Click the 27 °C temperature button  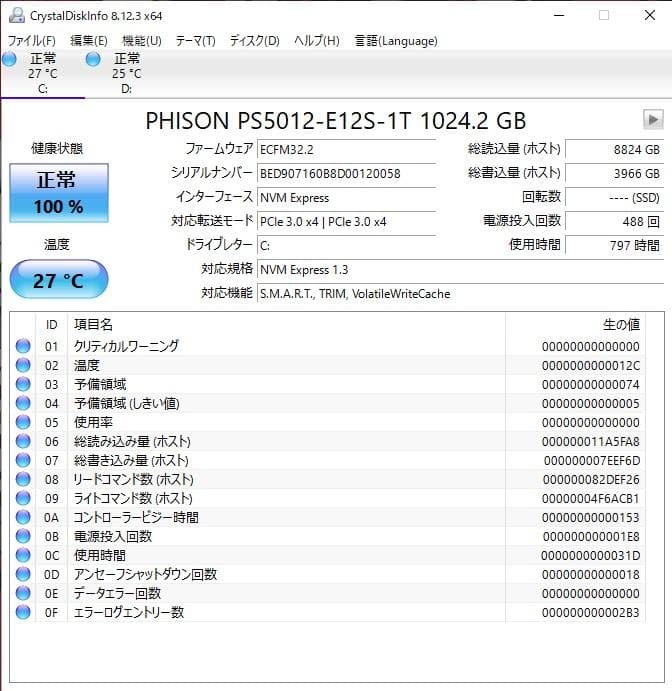click(x=59, y=279)
